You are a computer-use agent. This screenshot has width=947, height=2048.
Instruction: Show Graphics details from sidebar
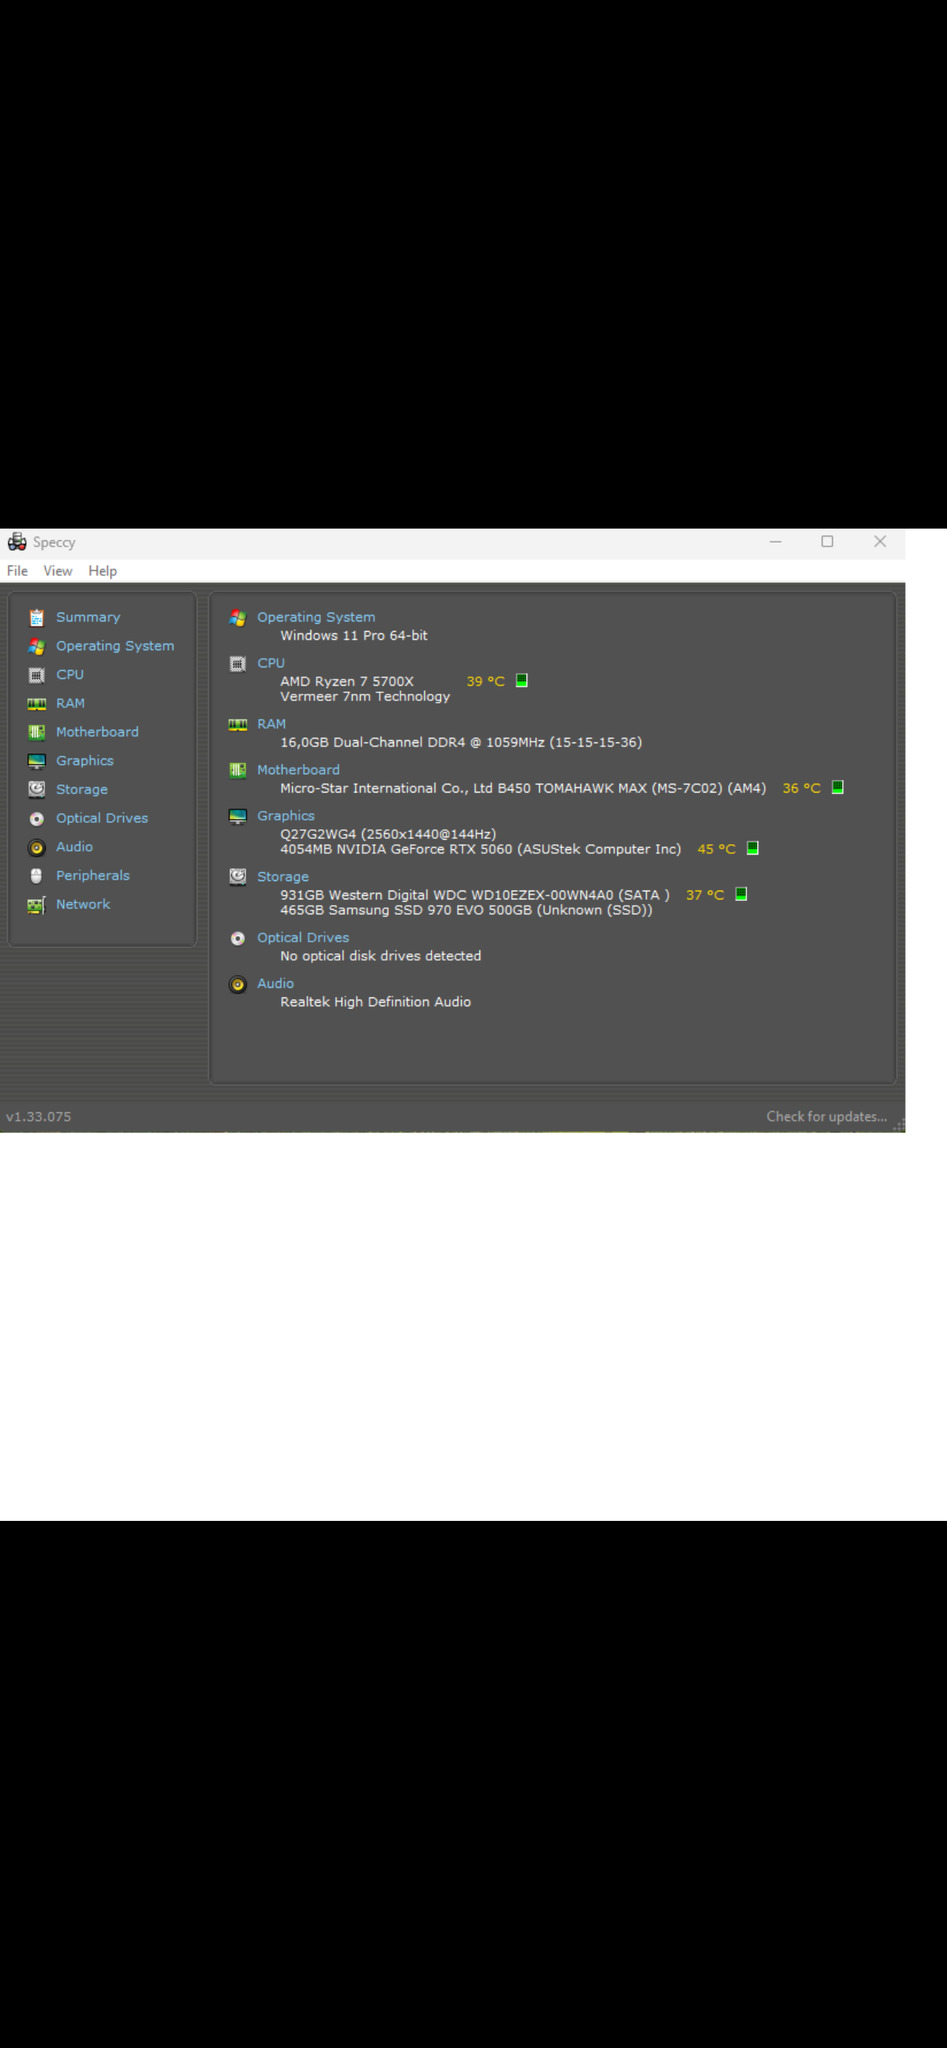85,761
